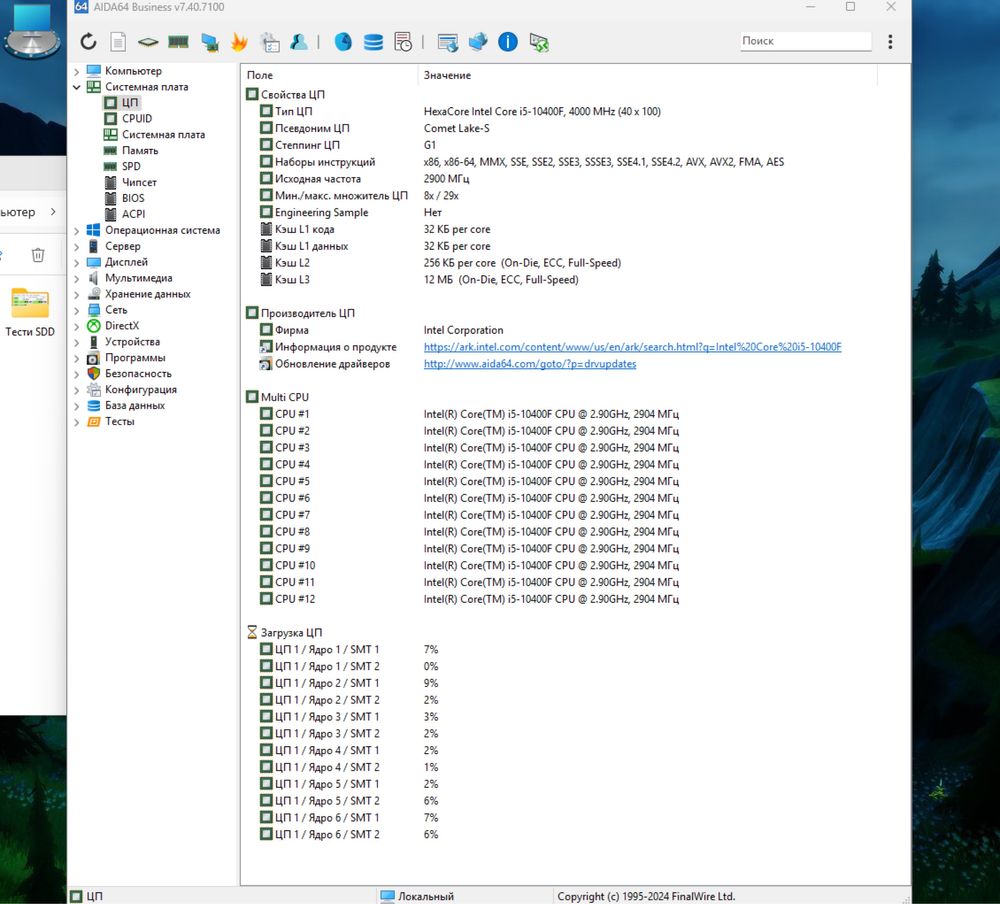1000x904 pixels.
Task: Open the three-dot options menu
Action: click(890, 41)
